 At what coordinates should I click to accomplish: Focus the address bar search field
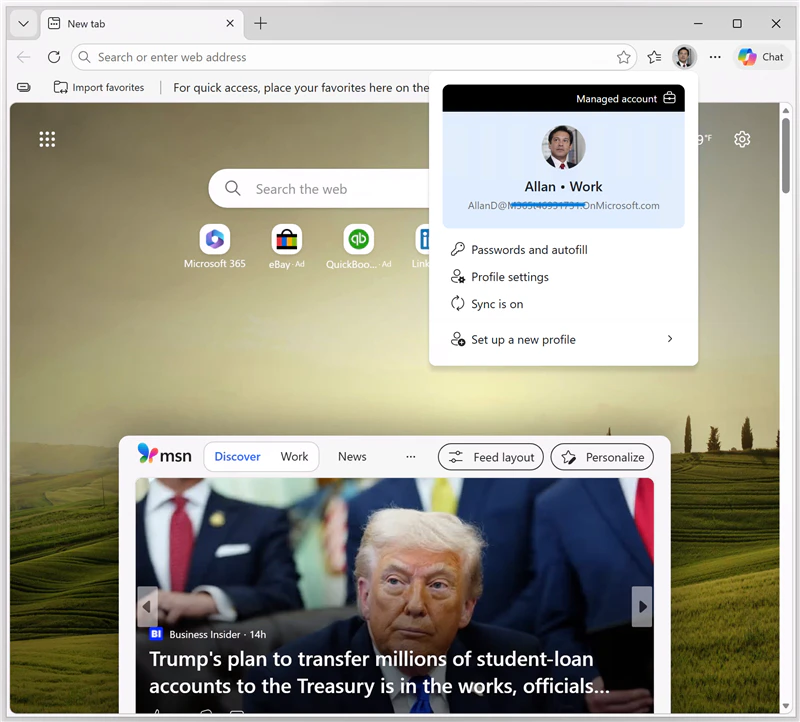pyautogui.click(x=354, y=57)
